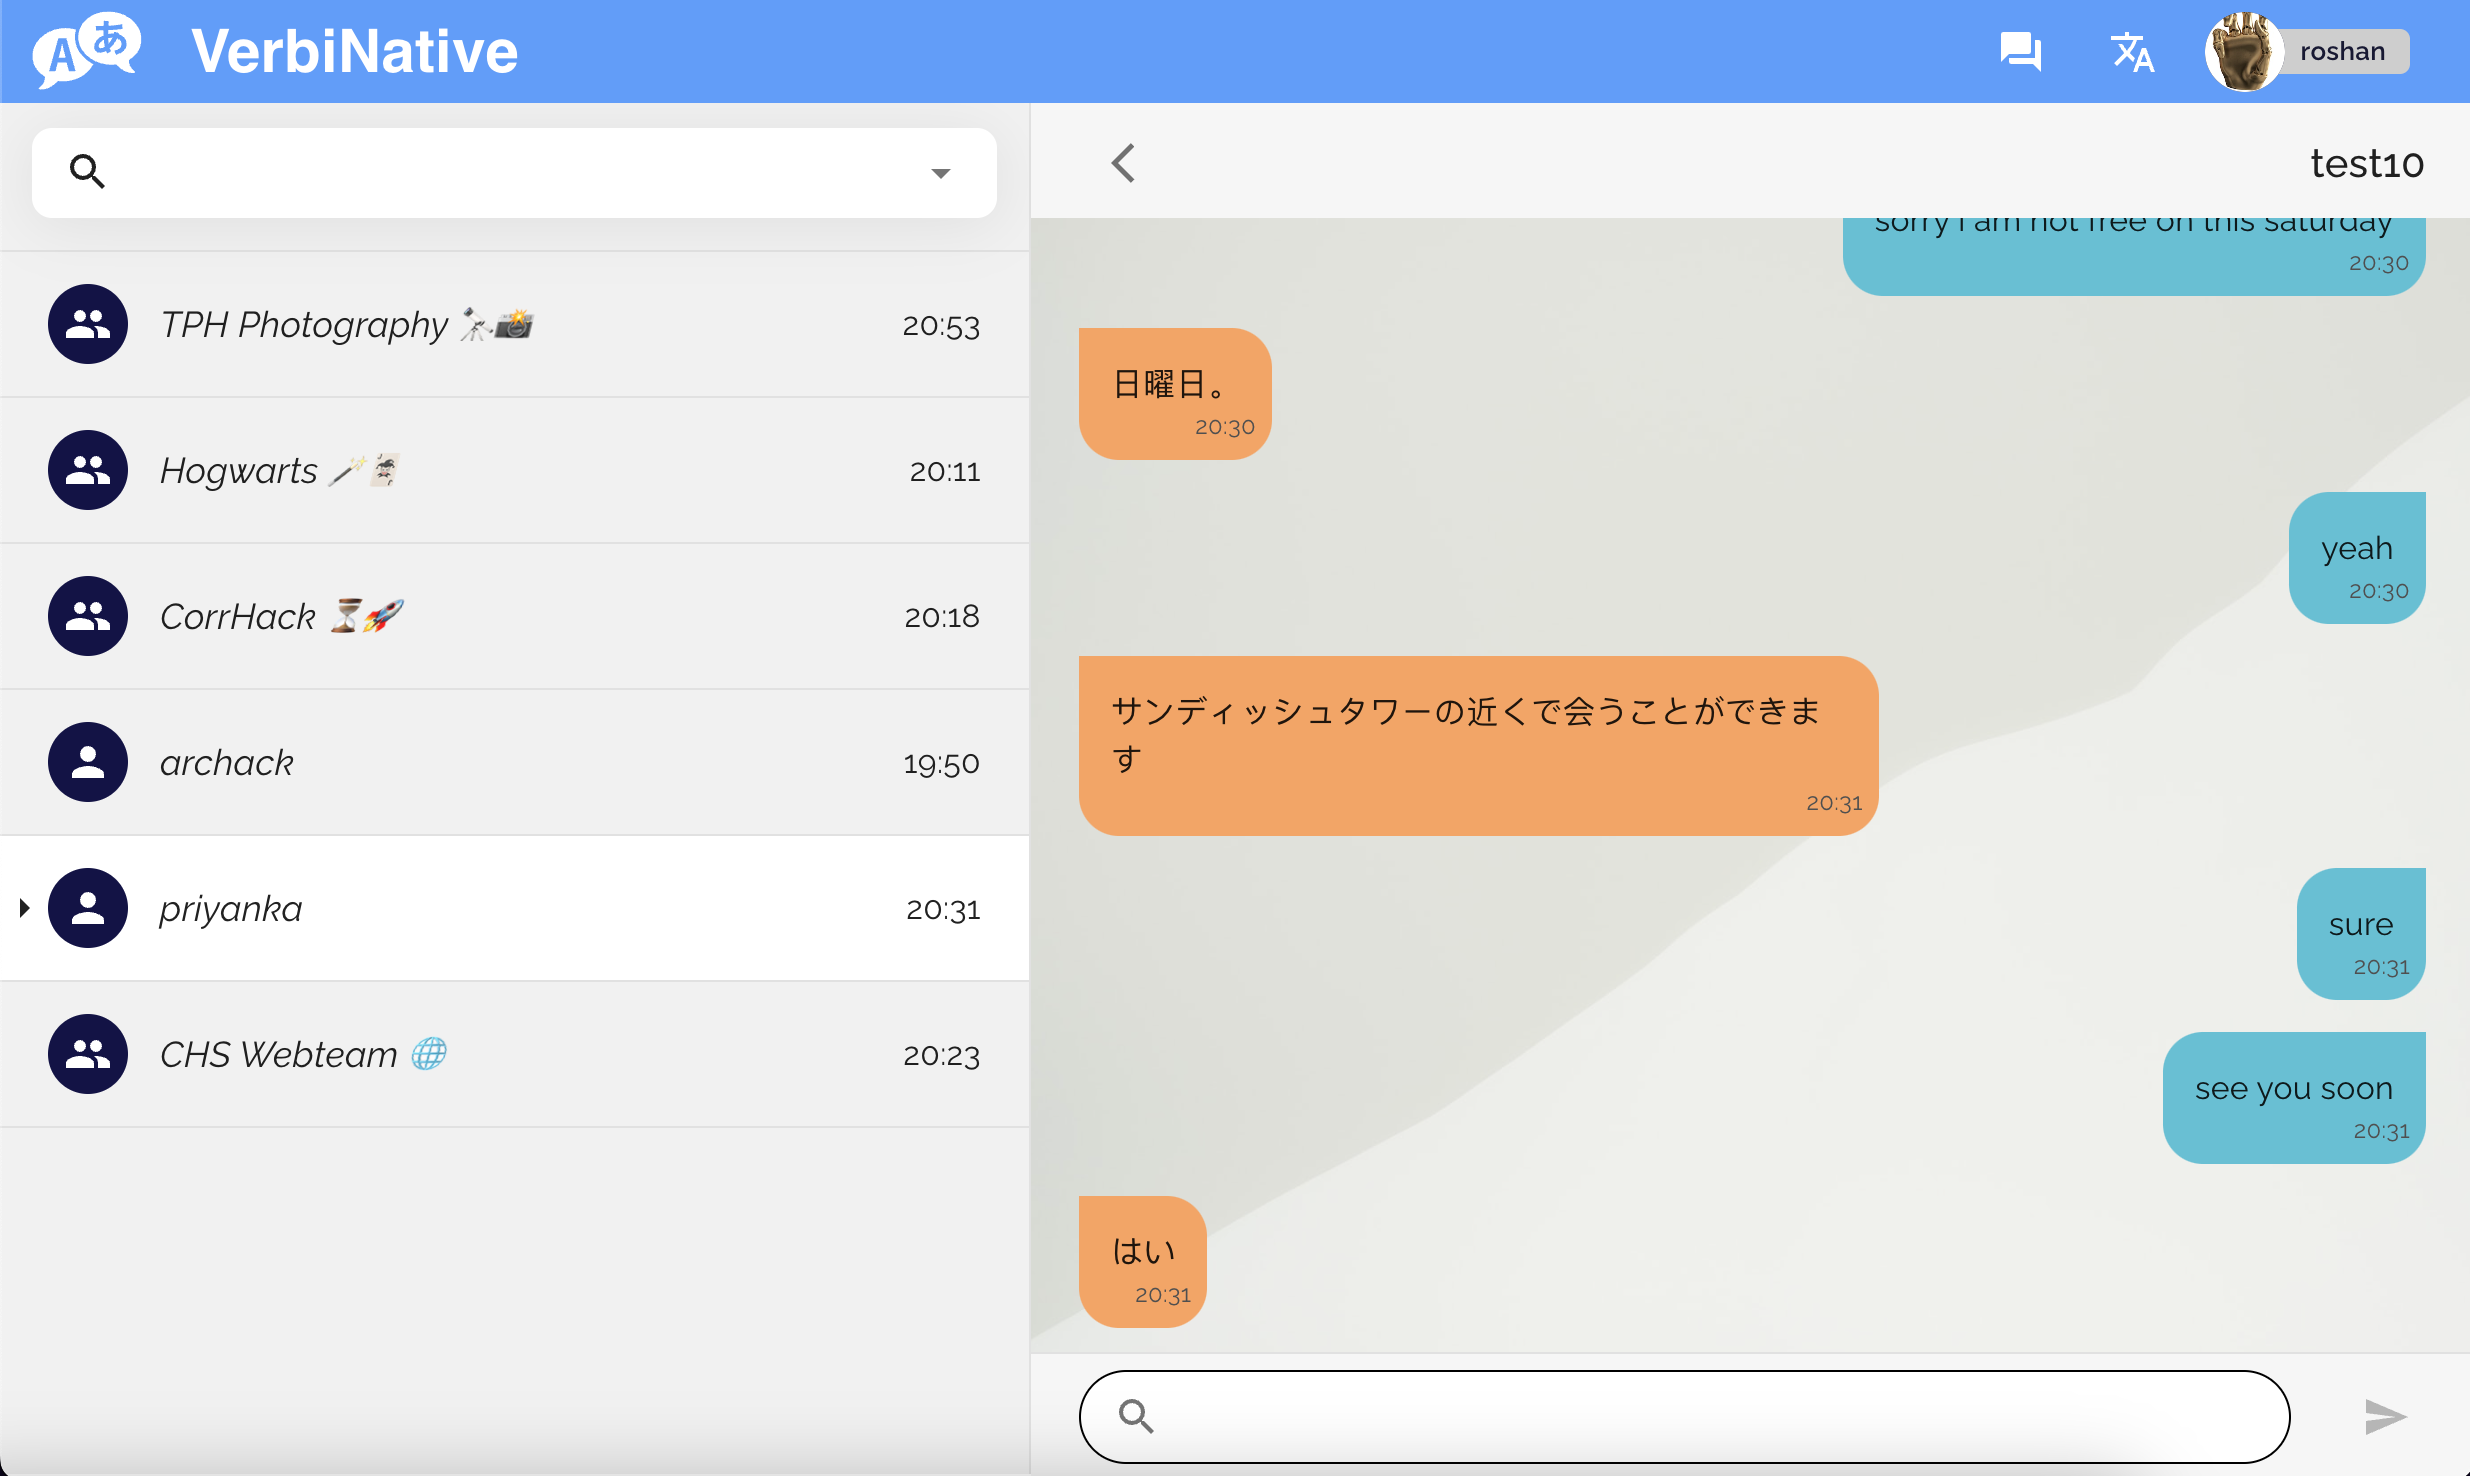
Task: Click the test10 chat title
Action: [x=2366, y=163]
